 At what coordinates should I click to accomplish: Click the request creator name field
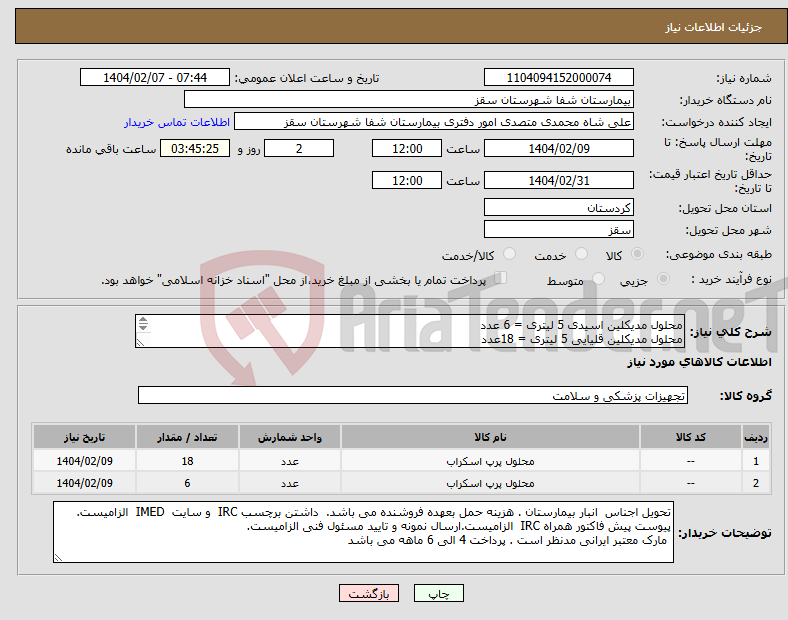434,122
